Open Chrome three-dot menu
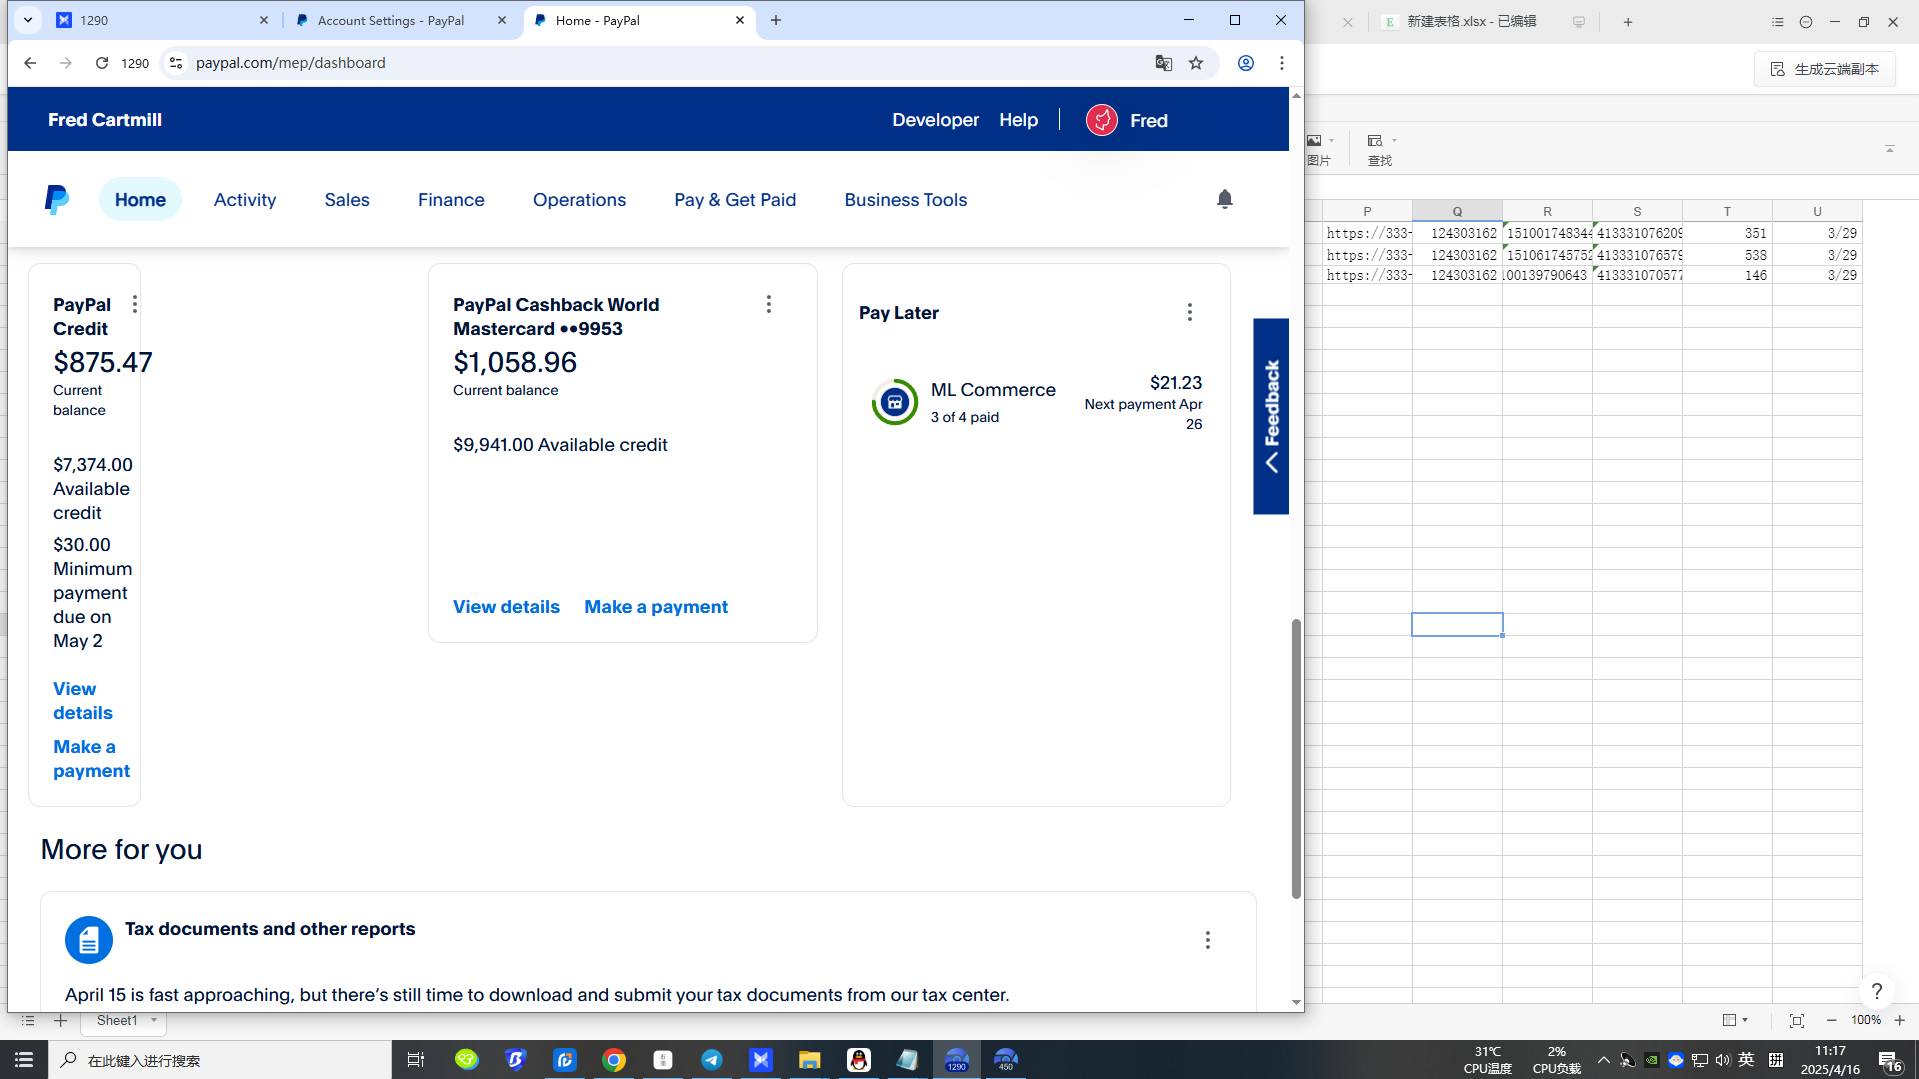 (x=1281, y=63)
